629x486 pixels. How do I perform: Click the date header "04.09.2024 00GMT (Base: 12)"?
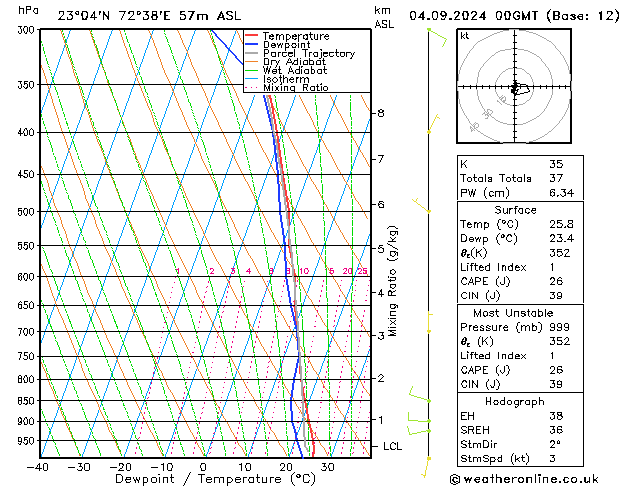point(515,16)
